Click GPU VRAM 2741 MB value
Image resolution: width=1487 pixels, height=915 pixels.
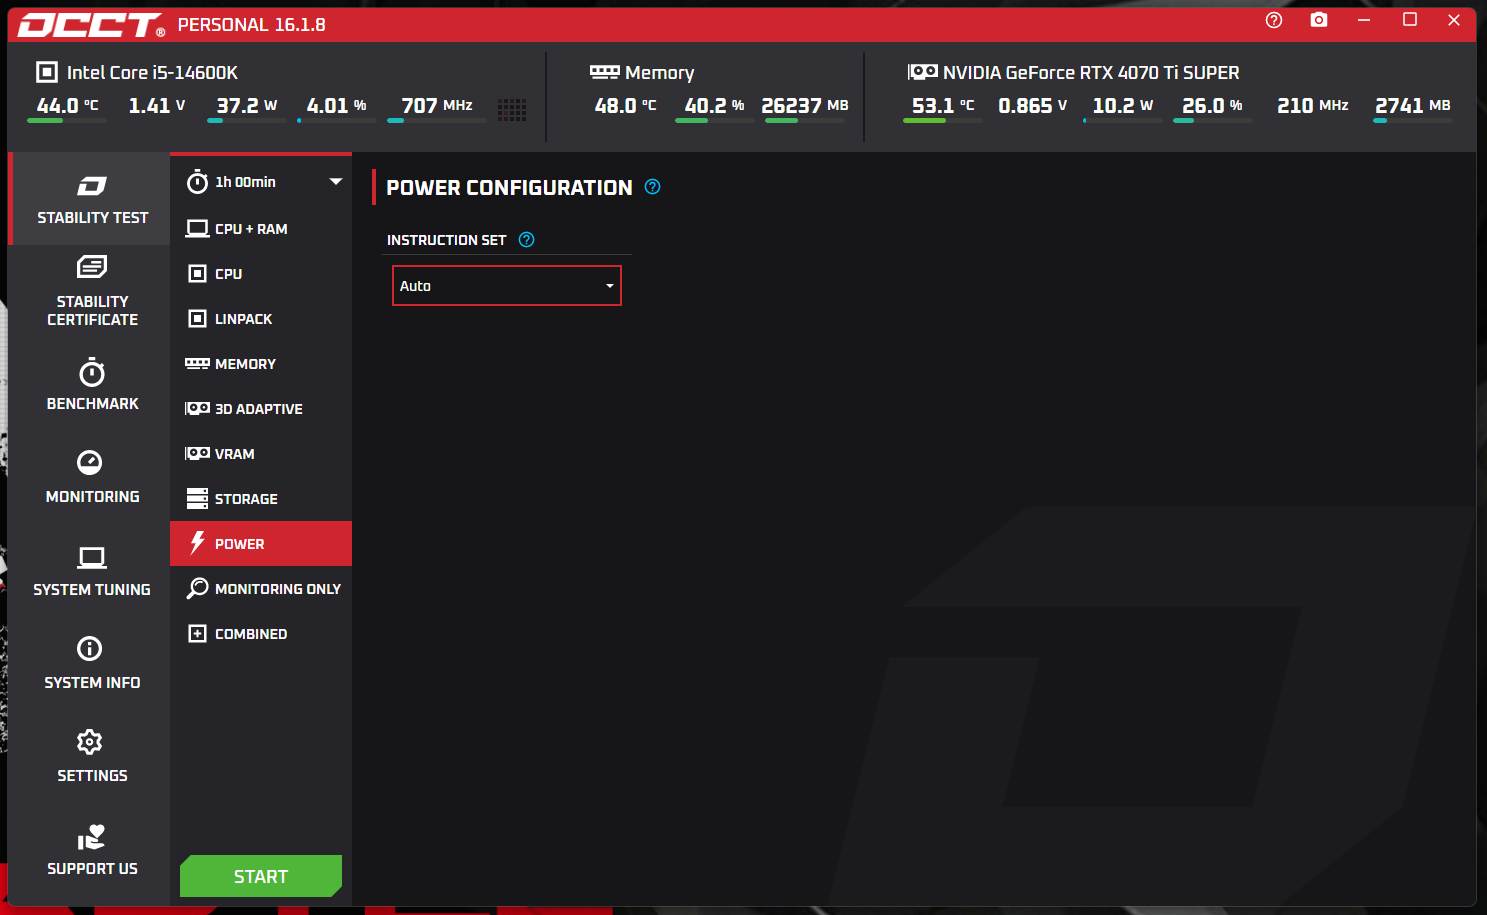[1413, 105]
